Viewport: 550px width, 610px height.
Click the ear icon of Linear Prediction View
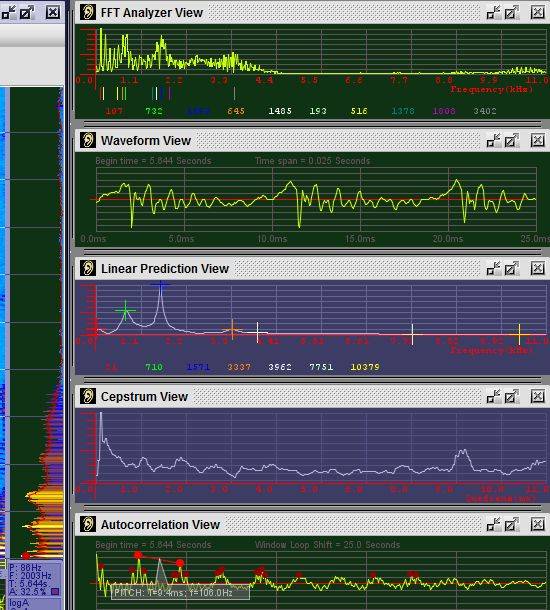(x=88, y=268)
